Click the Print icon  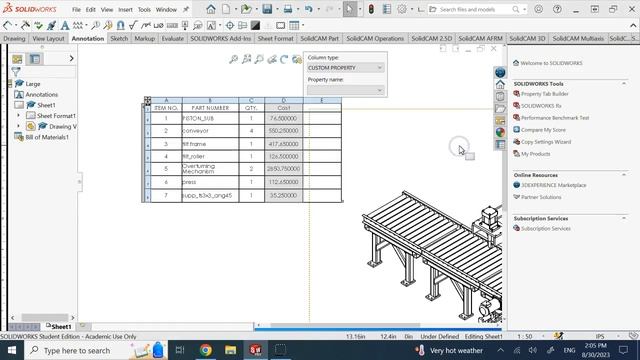[288, 9]
